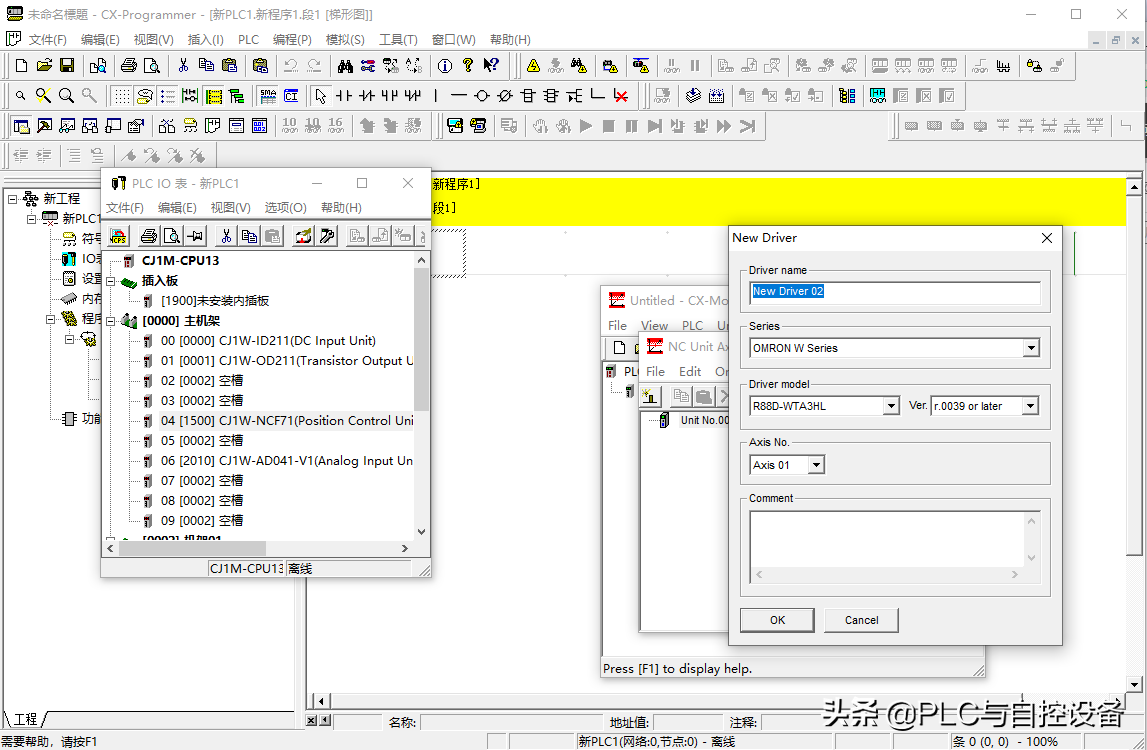The width and height of the screenshot is (1147, 750).
Task: Select the new coil tool
Action: 482,96
